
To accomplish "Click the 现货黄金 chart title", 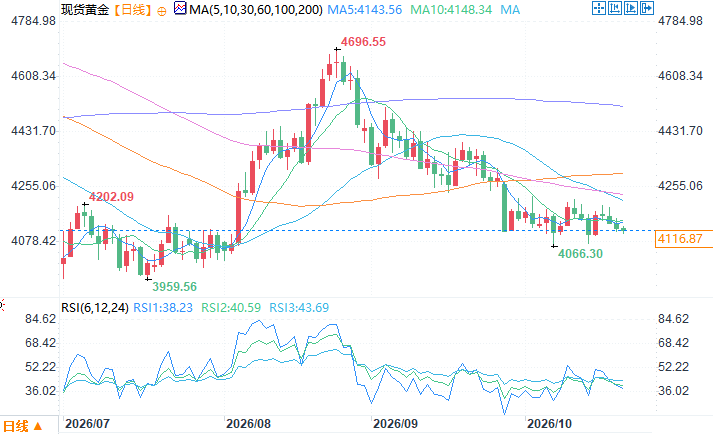I will point(85,10).
